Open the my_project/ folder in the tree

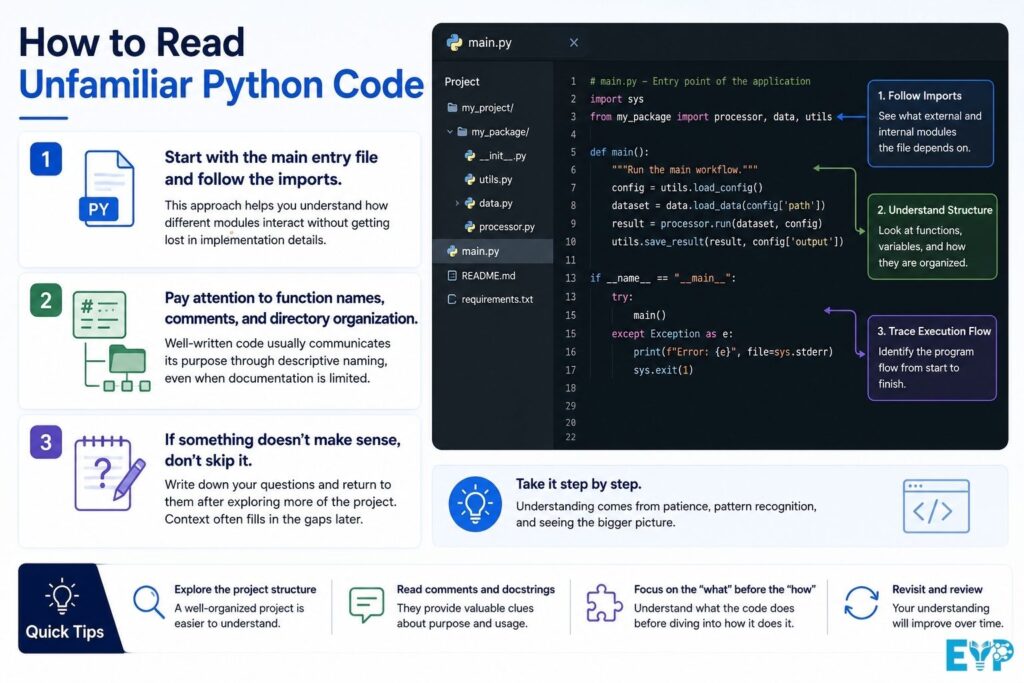[x=481, y=108]
